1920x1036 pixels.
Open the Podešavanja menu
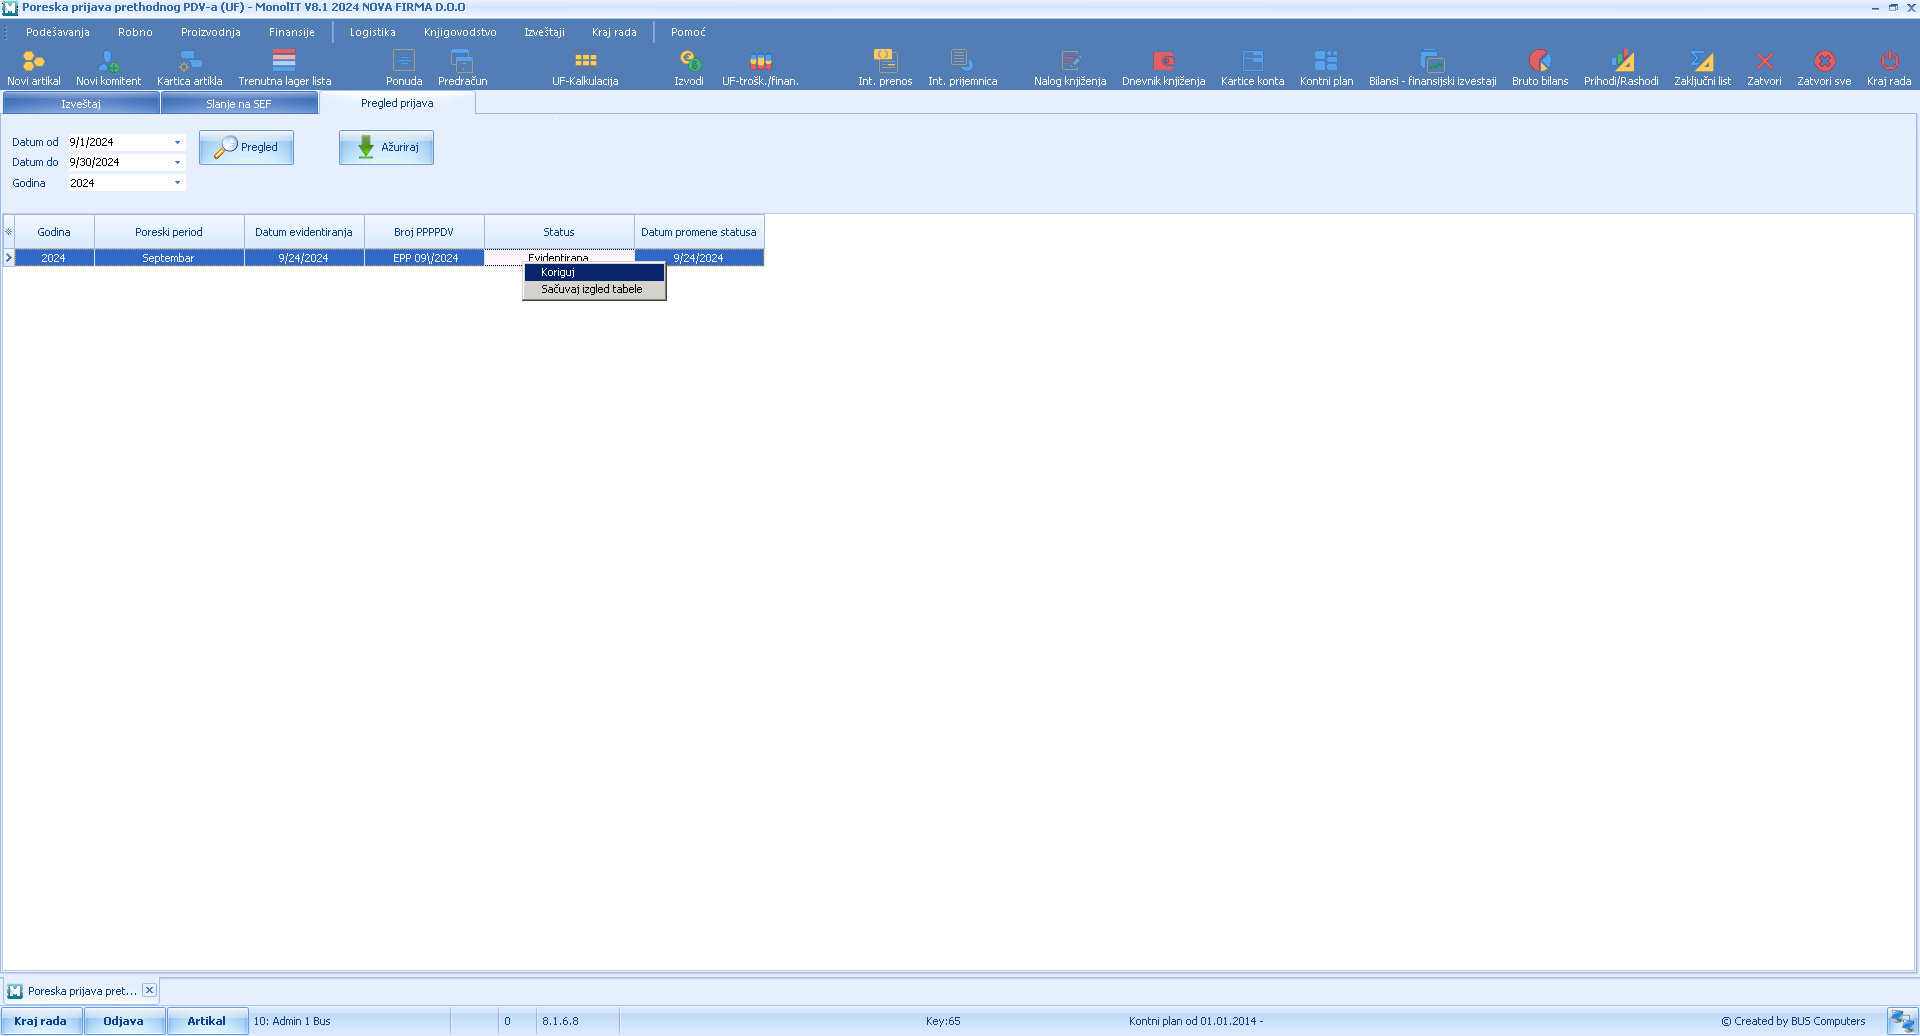click(x=58, y=32)
